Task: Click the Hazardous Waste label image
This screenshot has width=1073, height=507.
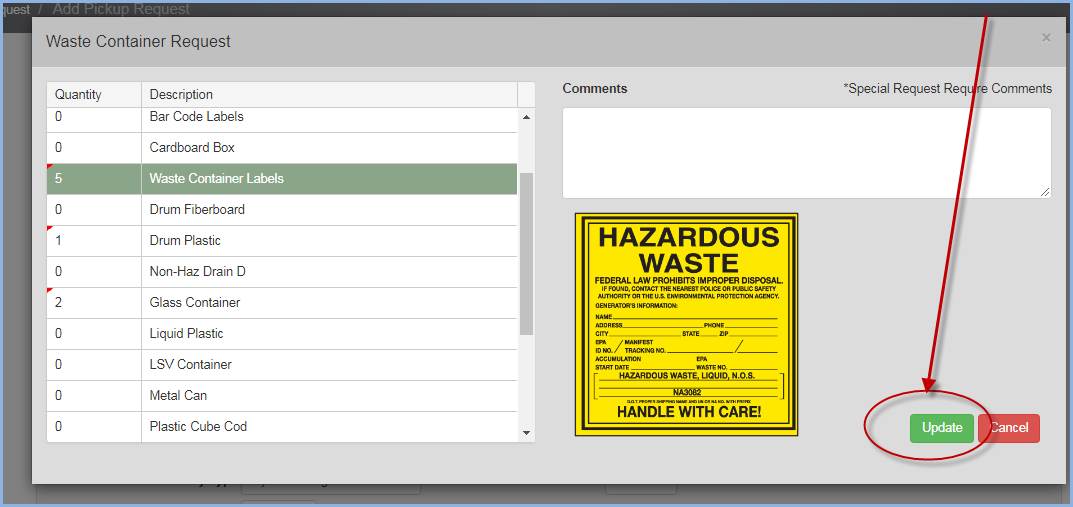Action: tap(686, 324)
